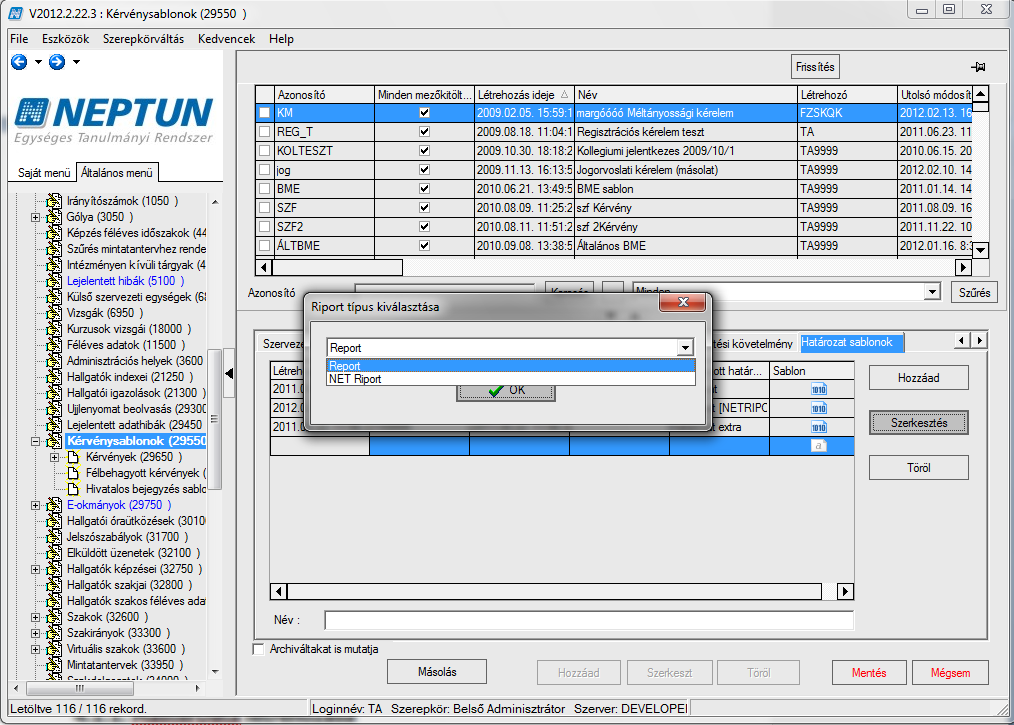This screenshot has height=725, width=1014.
Task: Open the Minden filter dropdown arrow
Action: tap(931, 292)
